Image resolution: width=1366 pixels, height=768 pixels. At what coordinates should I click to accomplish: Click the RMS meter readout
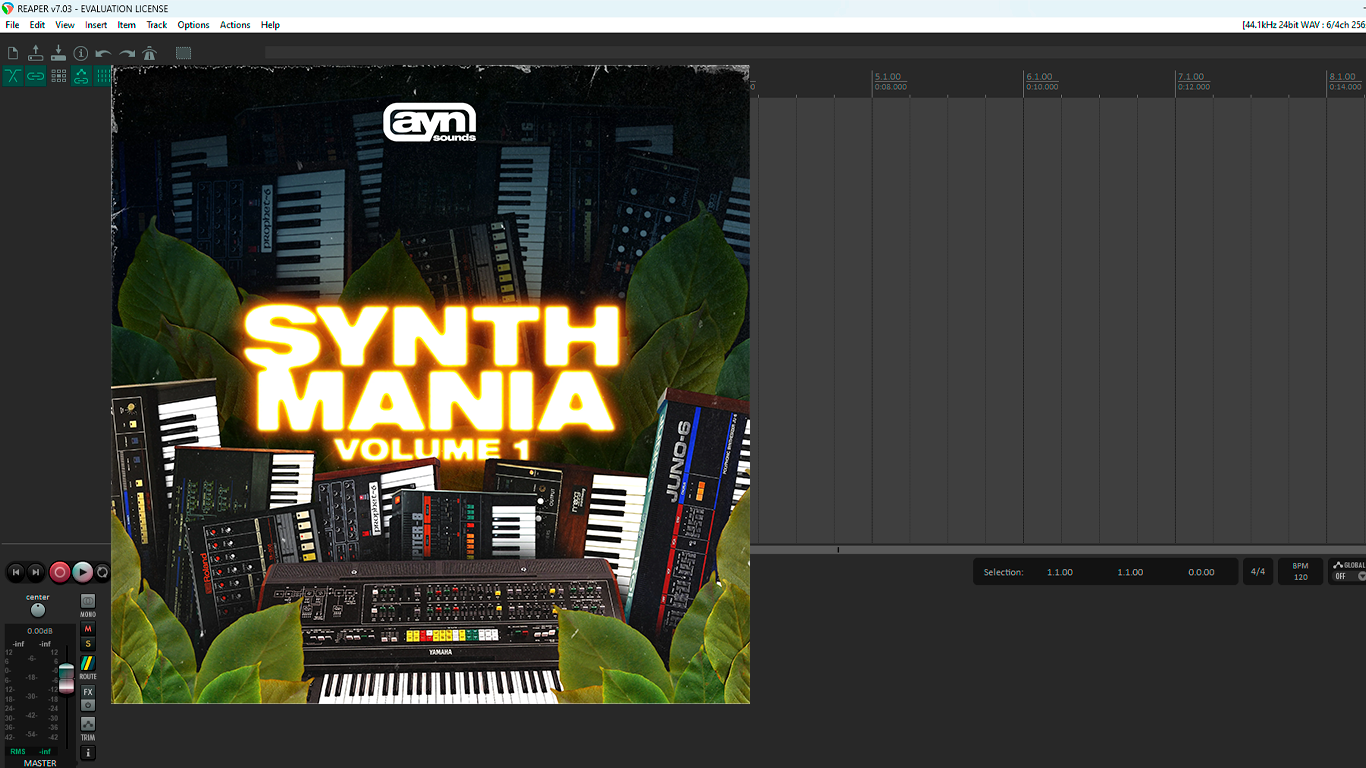pyautogui.click(x=30, y=751)
